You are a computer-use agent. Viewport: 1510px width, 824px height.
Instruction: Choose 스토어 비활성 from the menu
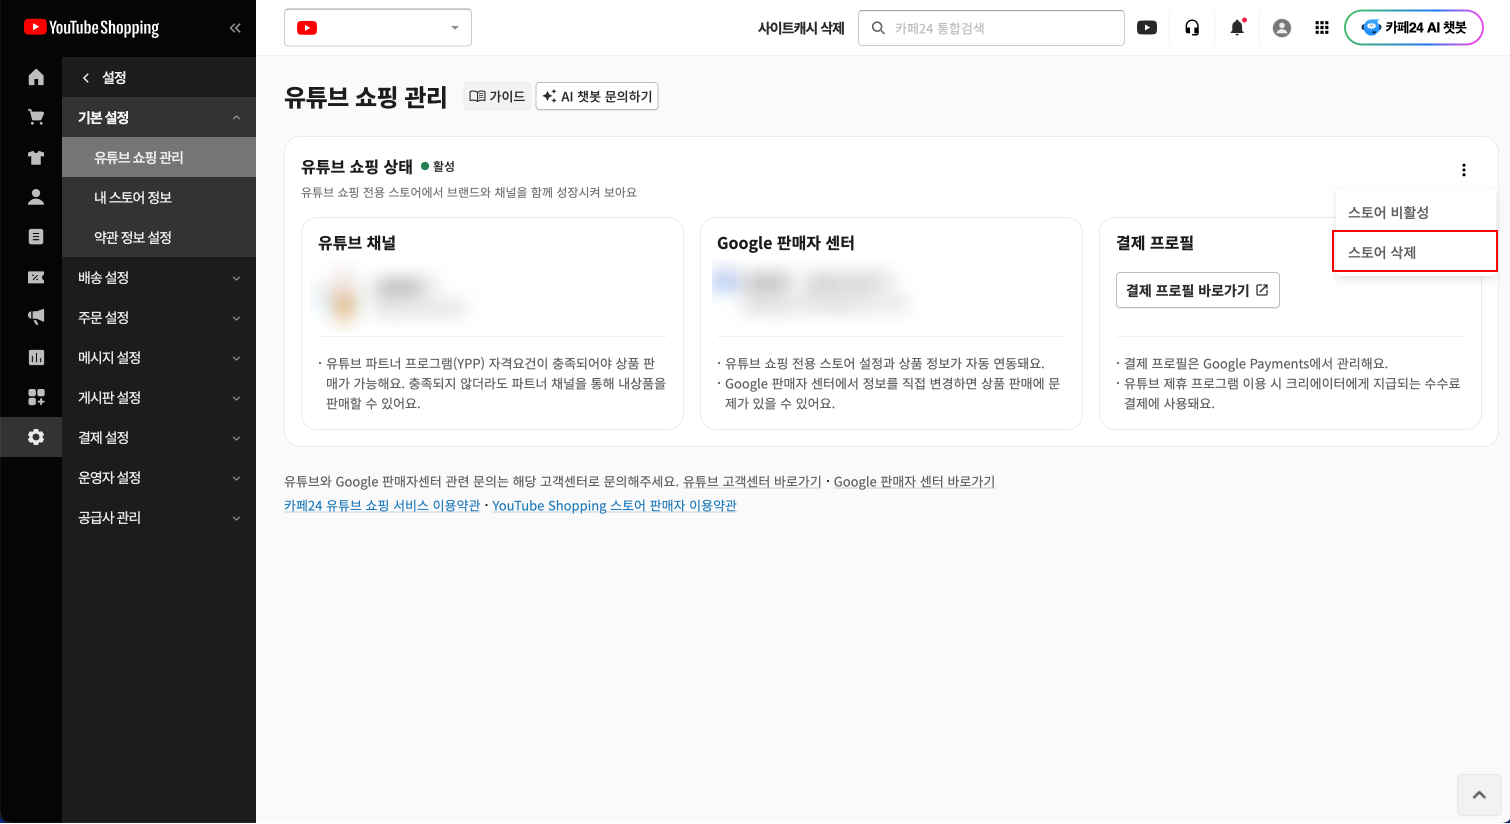1415,212
